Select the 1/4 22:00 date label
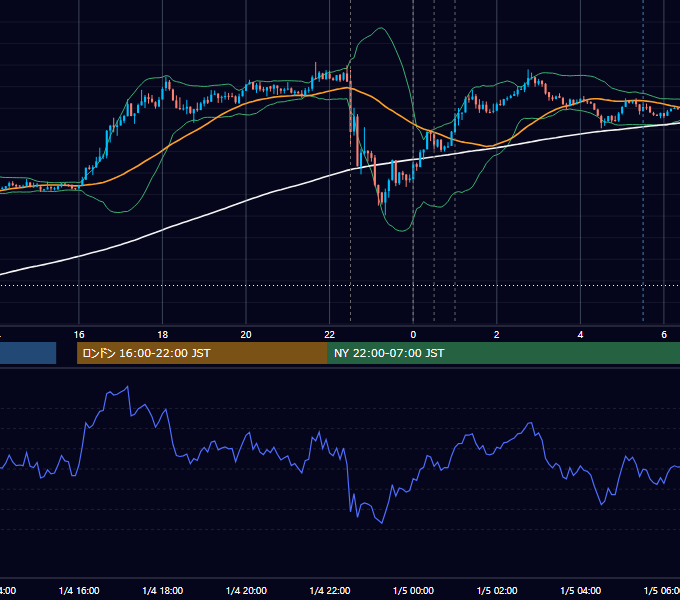The width and height of the screenshot is (680, 600). coord(330,591)
